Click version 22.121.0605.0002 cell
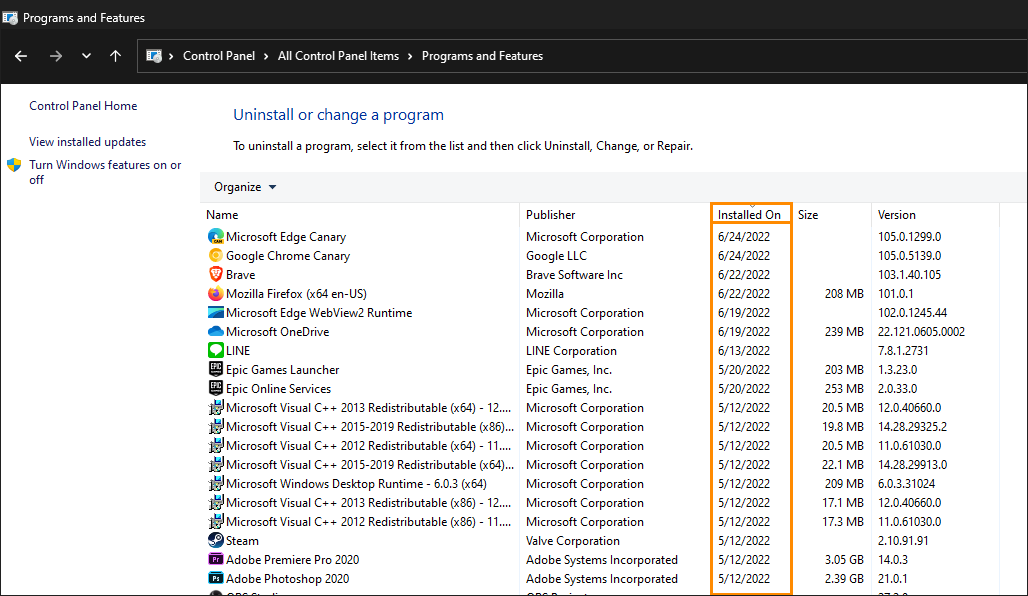1028x596 pixels. coord(922,332)
